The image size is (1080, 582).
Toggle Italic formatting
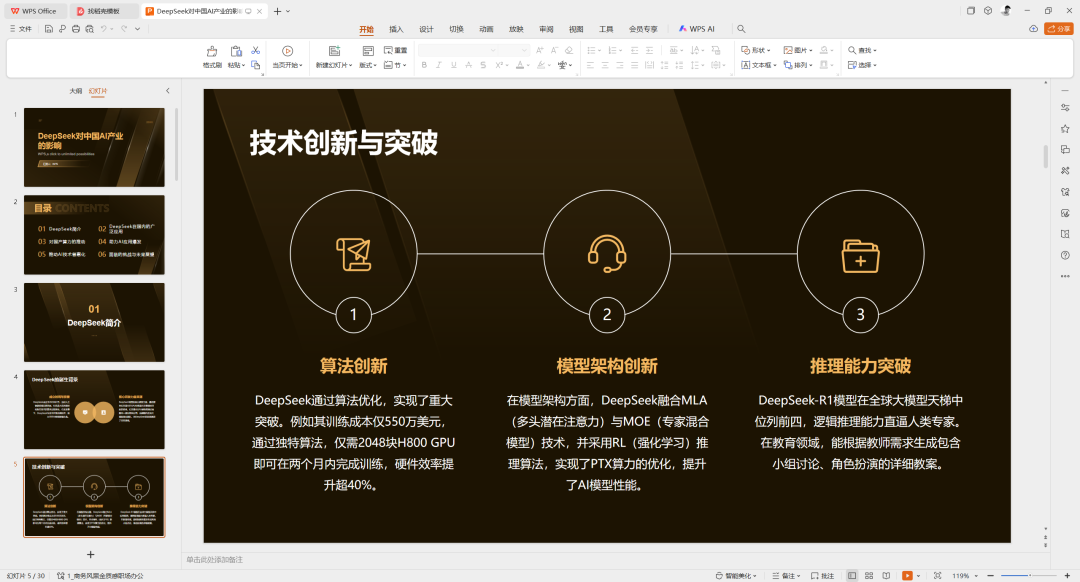click(x=439, y=65)
